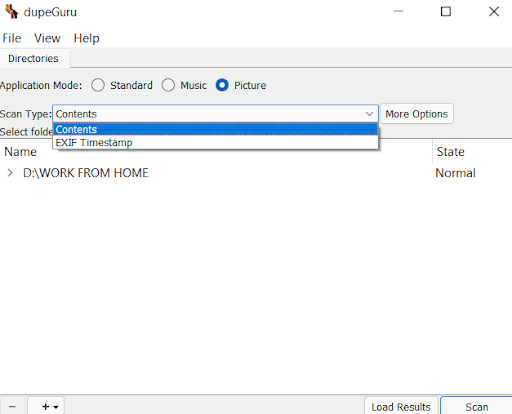Screen dimensions: 512x414
Task: Switch to the Directories tab
Action: coord(33,58)
